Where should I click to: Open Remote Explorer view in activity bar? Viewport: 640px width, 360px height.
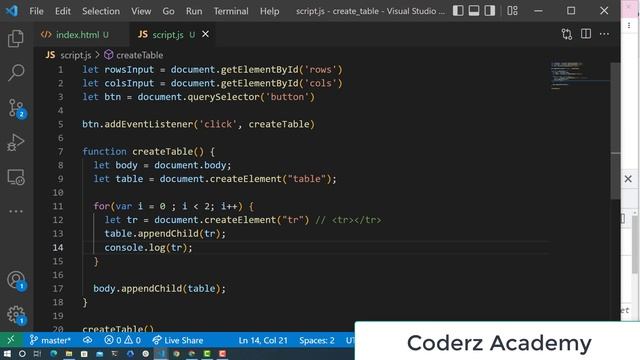(x=16, y=177)
